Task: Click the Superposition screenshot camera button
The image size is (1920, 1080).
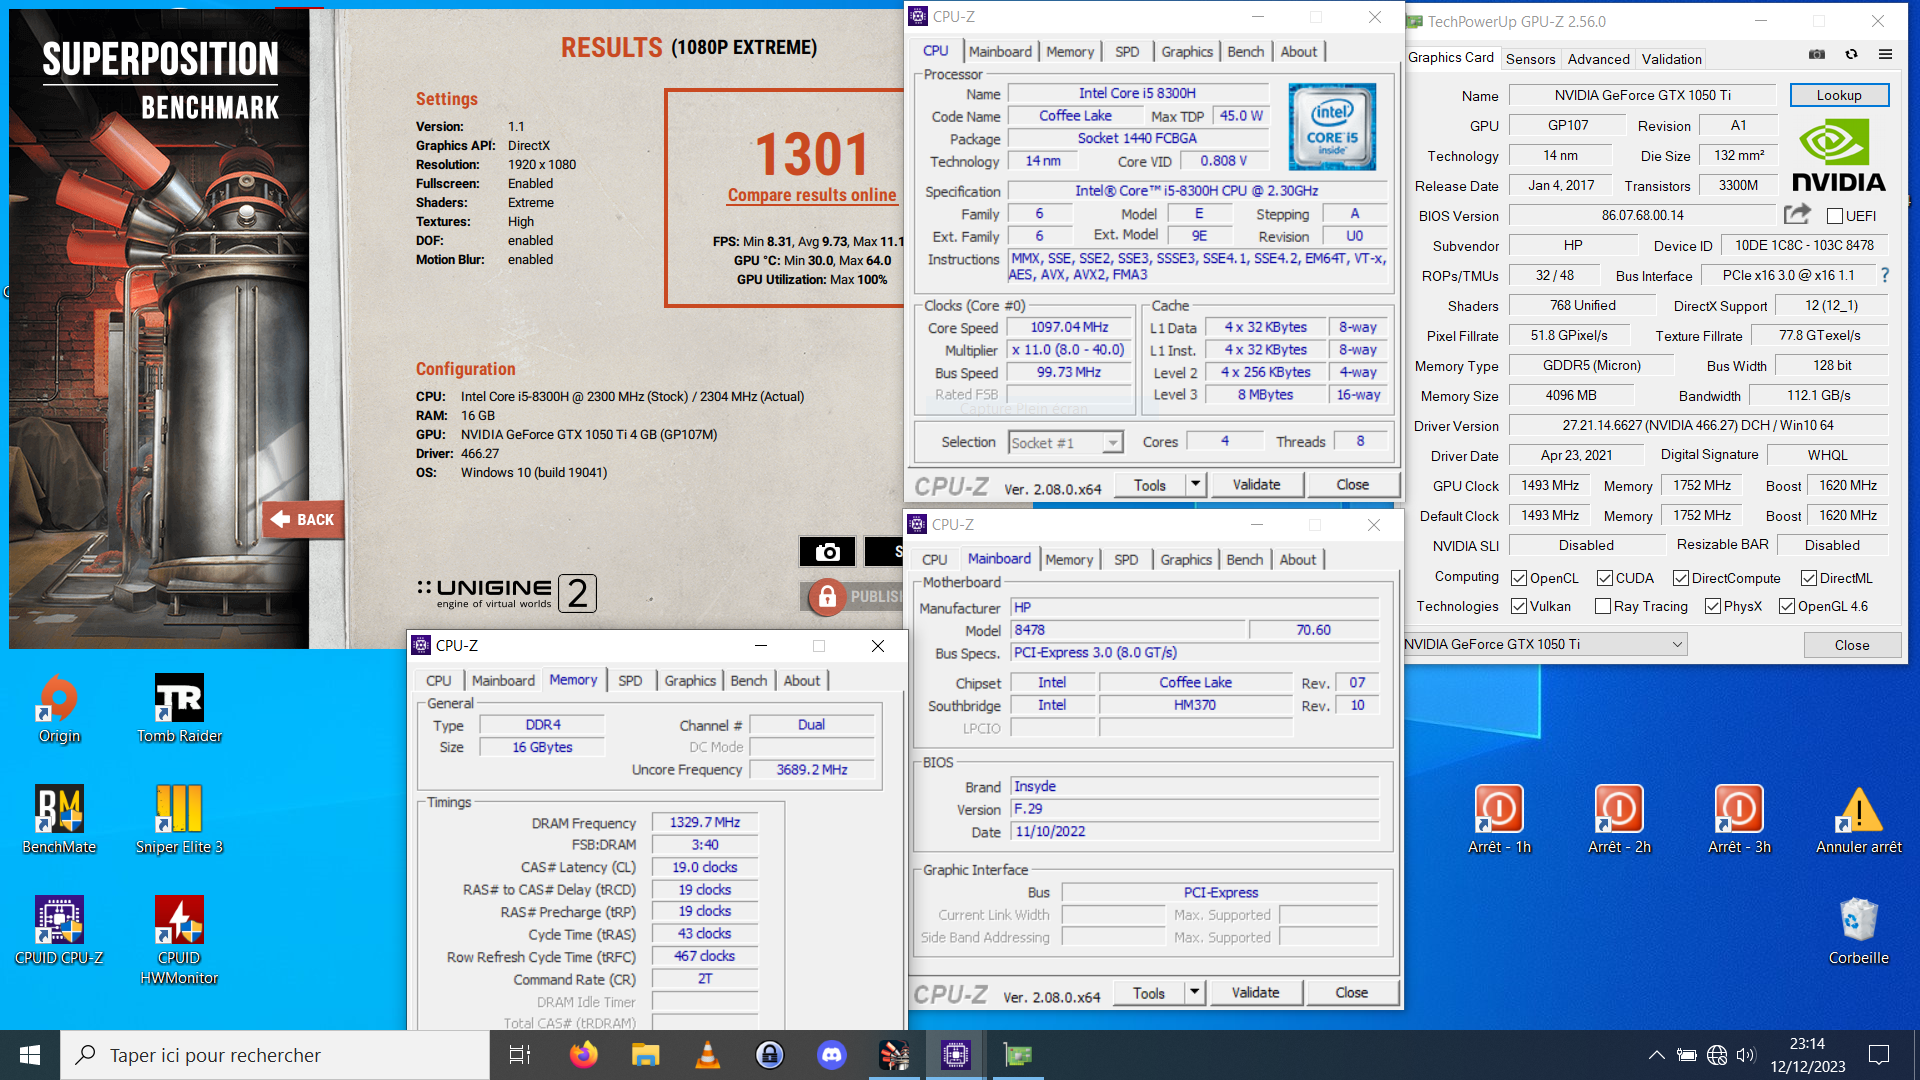Action: [x=827, y=552]
